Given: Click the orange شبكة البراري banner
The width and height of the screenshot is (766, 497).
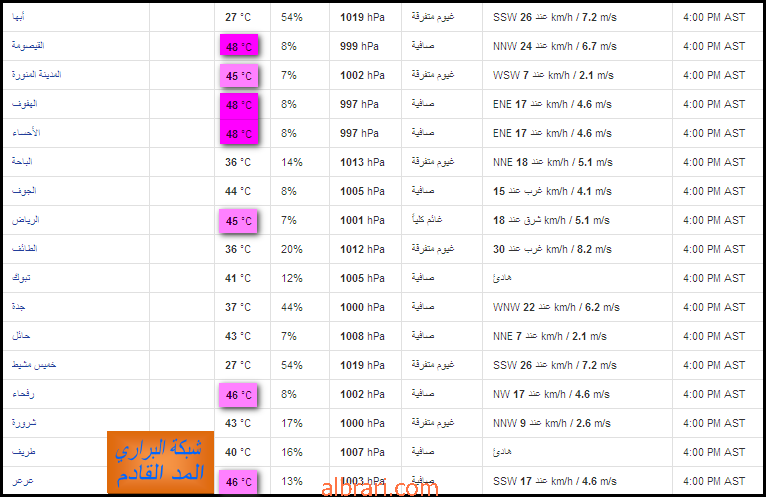Looking at the screenshot, I should click(160, 462).
